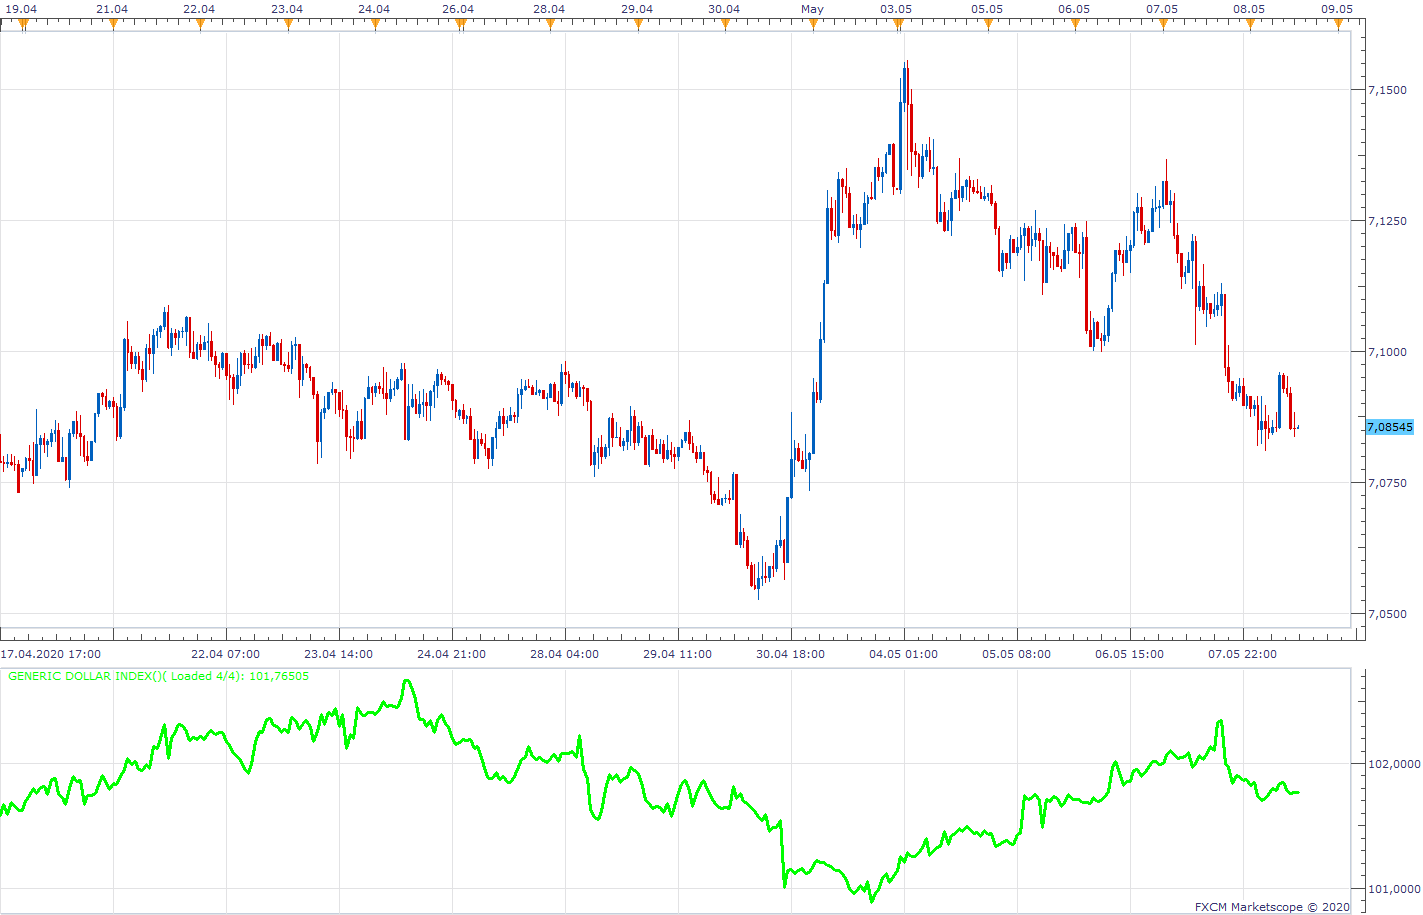1423x915 pixels.
Task: Click the 7,0750 price axis label
Action: (1387, 483)
